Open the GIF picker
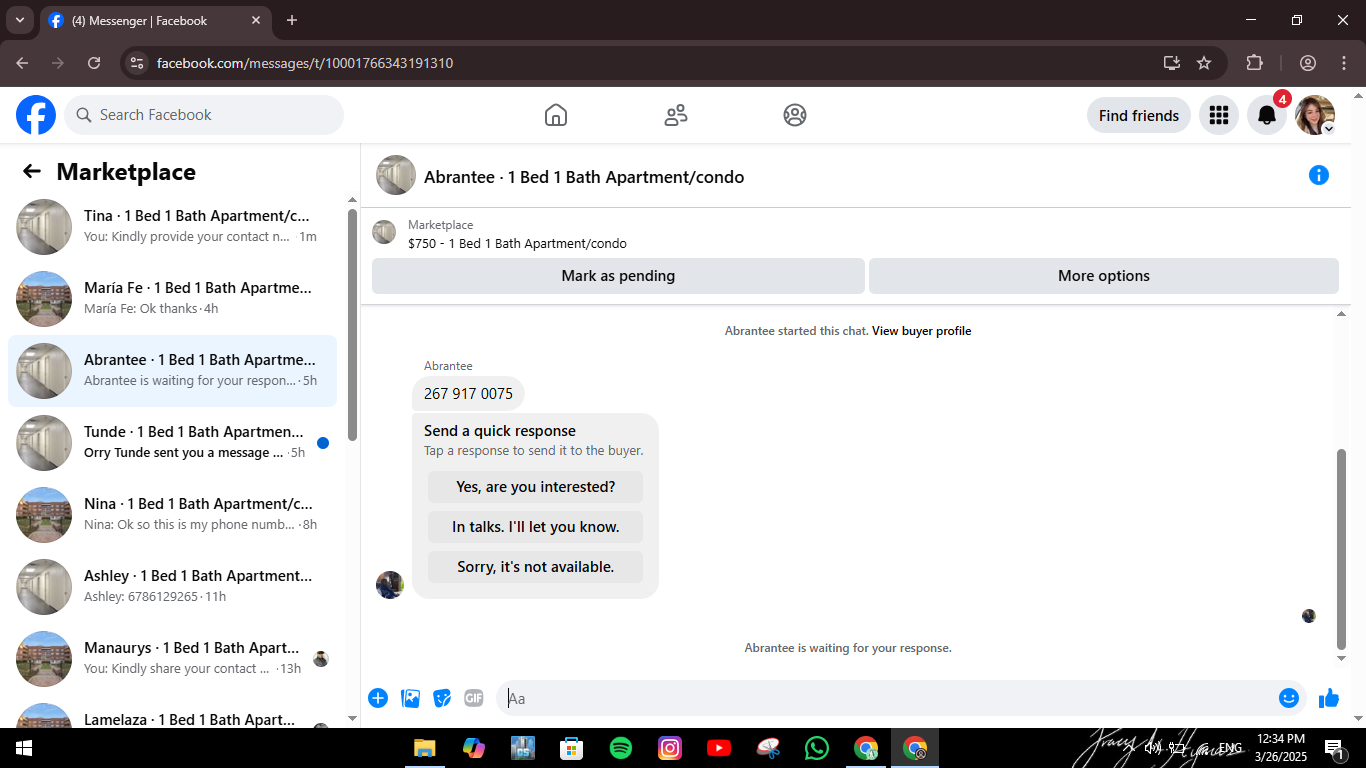Screen dimensions: 1366x768 (474, 698)
